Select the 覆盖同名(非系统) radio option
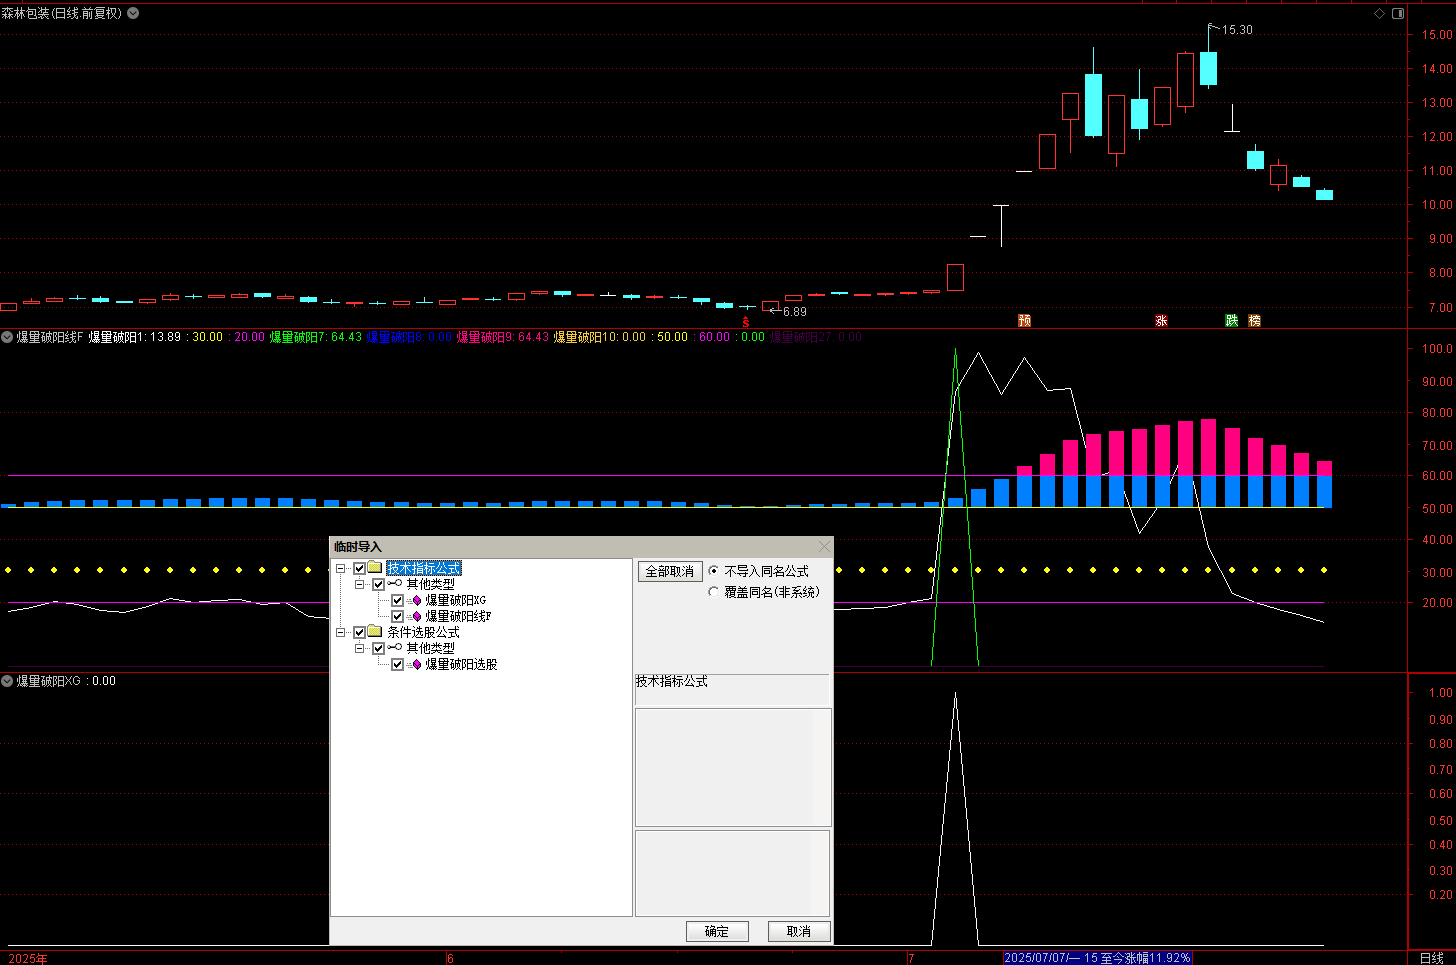The image size is (1456, 965). 713,592
